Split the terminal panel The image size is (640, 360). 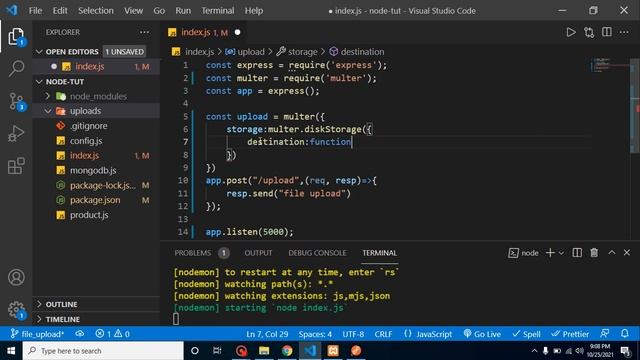pyautogui.click(x=577, y=253)
